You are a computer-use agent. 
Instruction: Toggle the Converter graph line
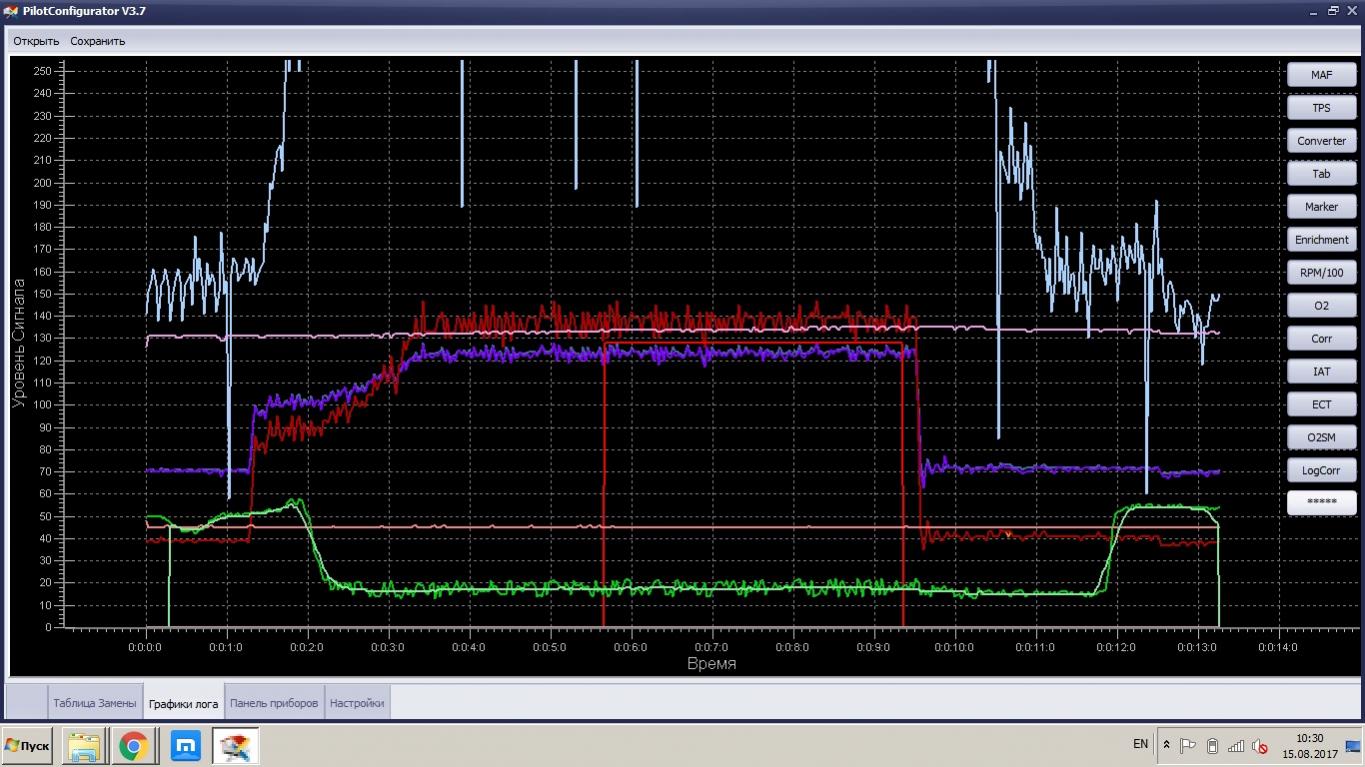pos(1321,141)
